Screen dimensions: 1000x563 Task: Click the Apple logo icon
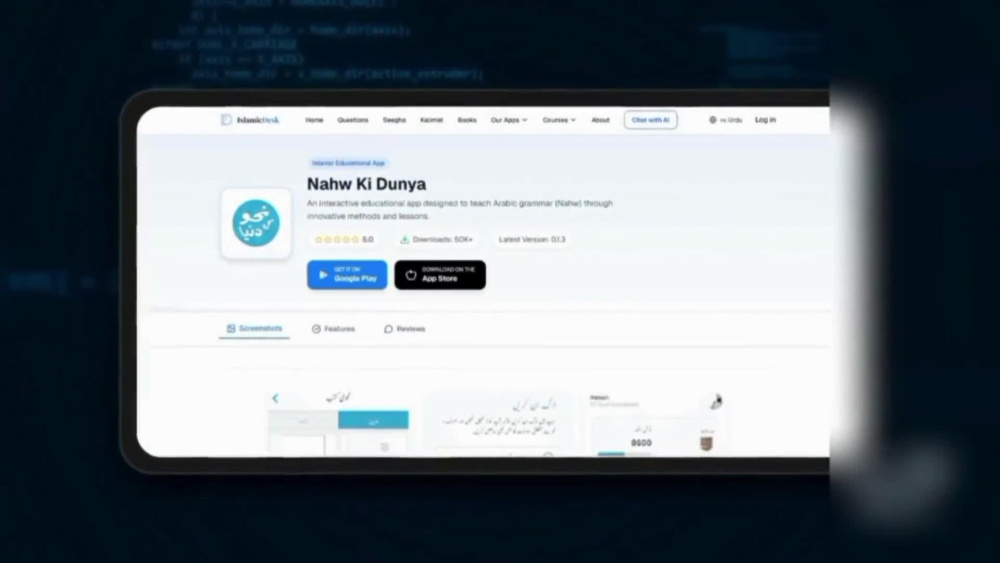(411, 275)
